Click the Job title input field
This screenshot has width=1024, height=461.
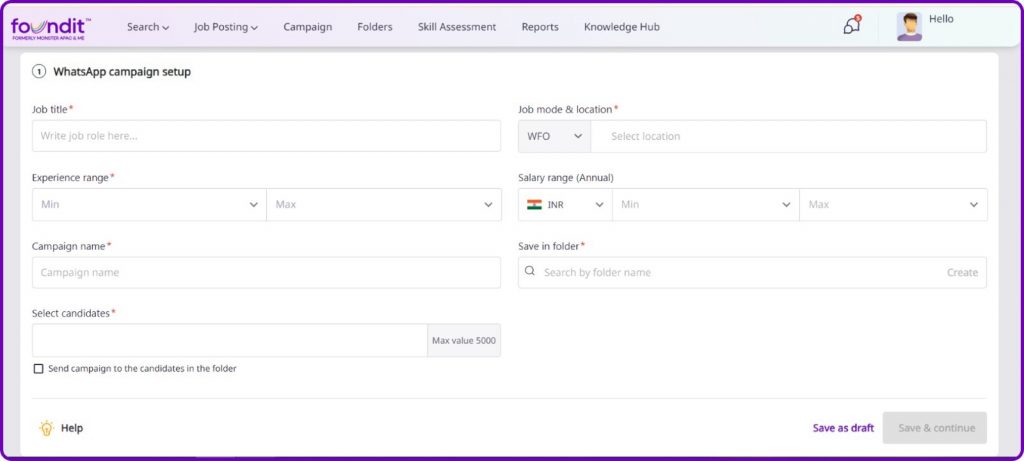[266, 136]
